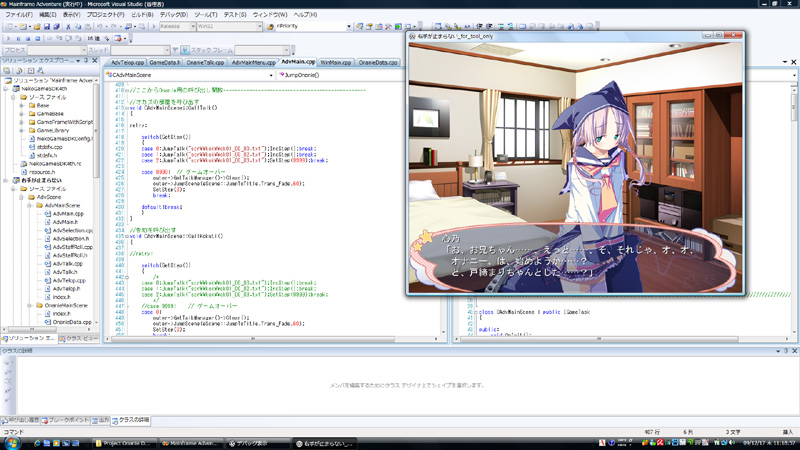Open the 出力 output panel tab
Screen dimensions: 800x450
(x=101, y=420)
